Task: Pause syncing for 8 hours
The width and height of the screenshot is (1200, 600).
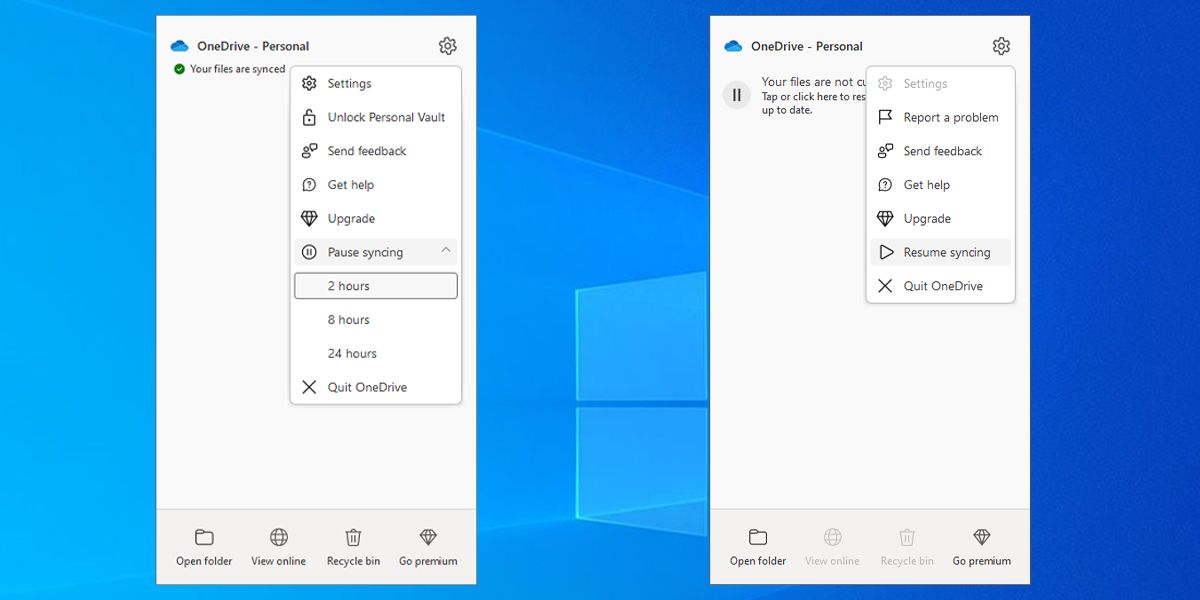Action: point(376,320)
